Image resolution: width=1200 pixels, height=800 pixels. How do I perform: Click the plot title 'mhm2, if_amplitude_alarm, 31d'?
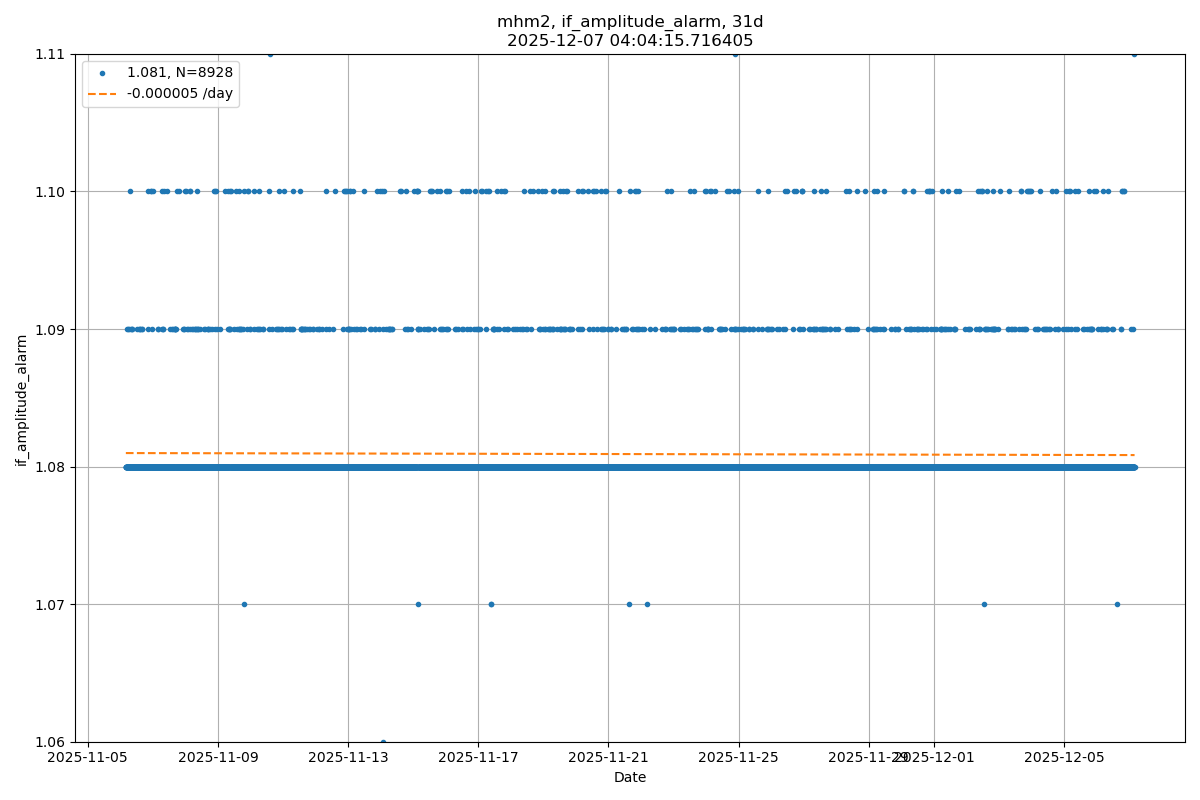630,22
